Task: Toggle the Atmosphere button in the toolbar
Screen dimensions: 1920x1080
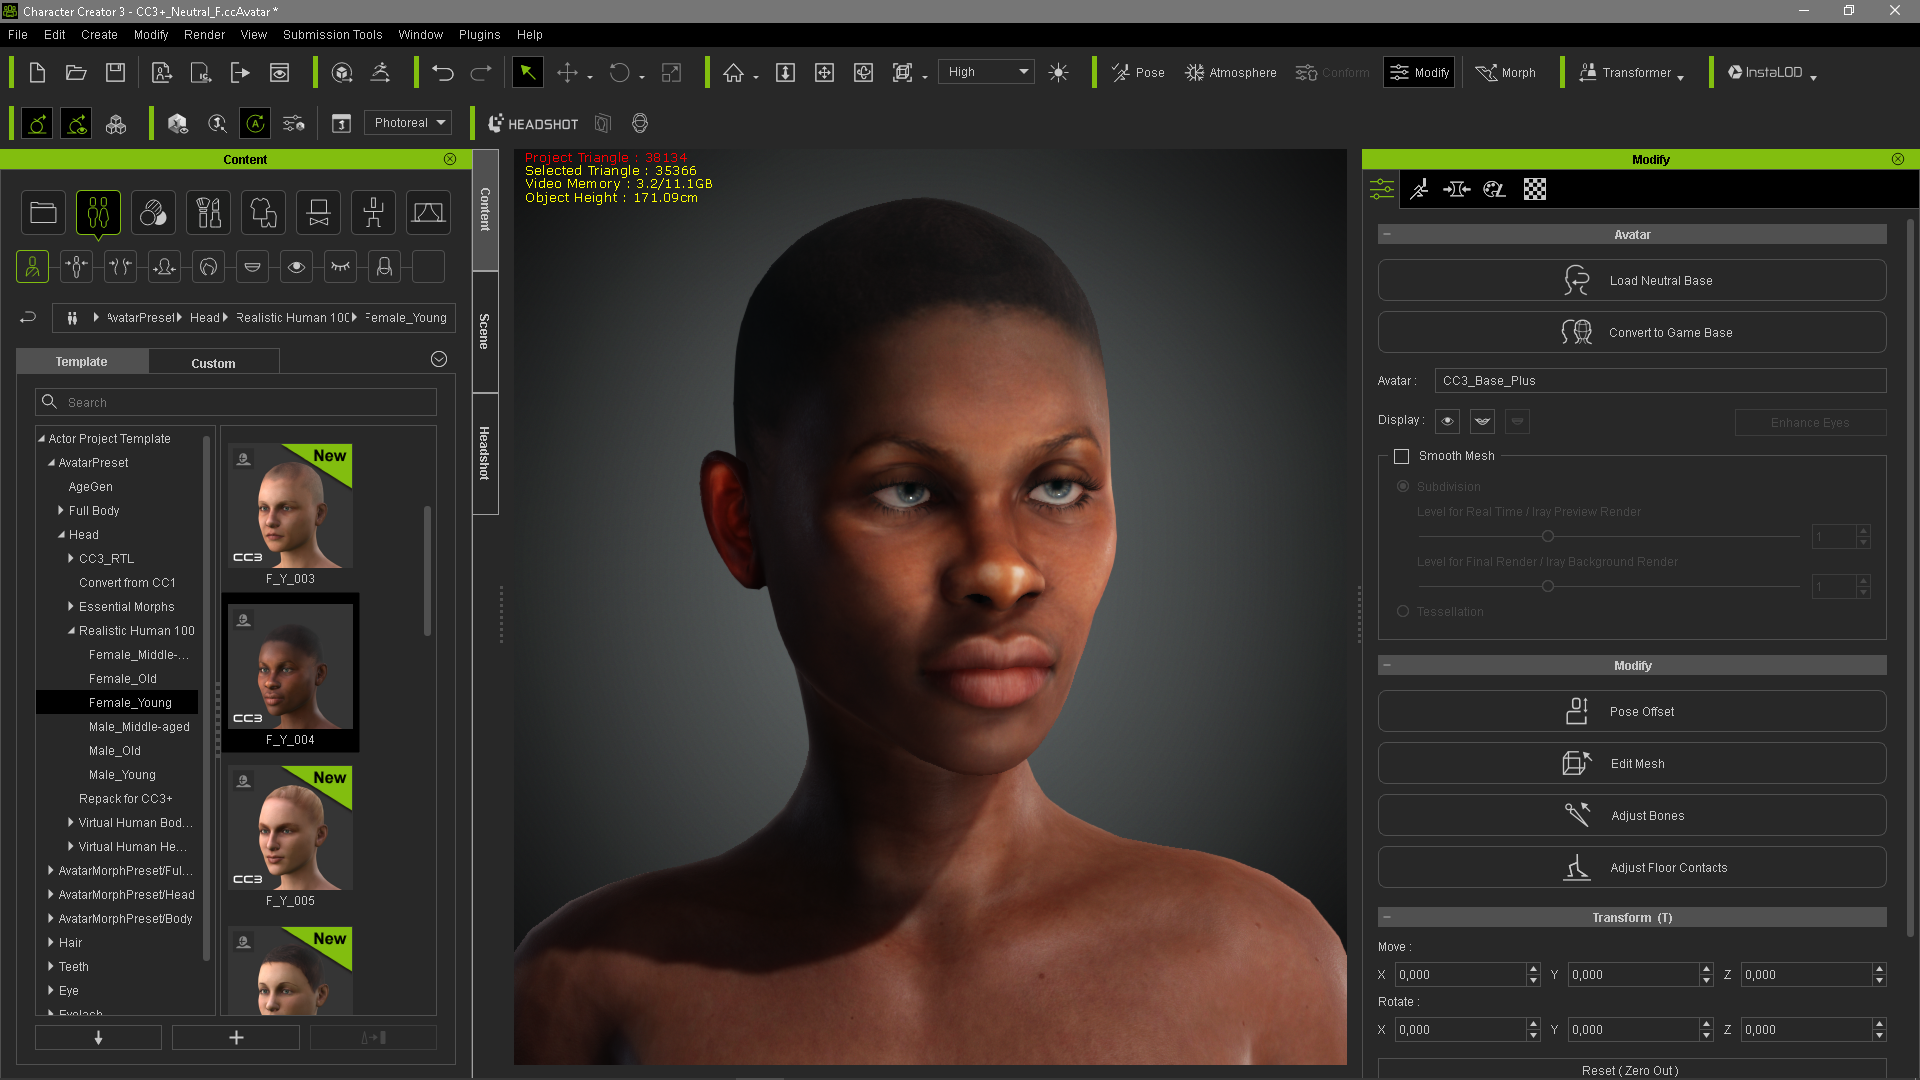Action: point(1230,72)
